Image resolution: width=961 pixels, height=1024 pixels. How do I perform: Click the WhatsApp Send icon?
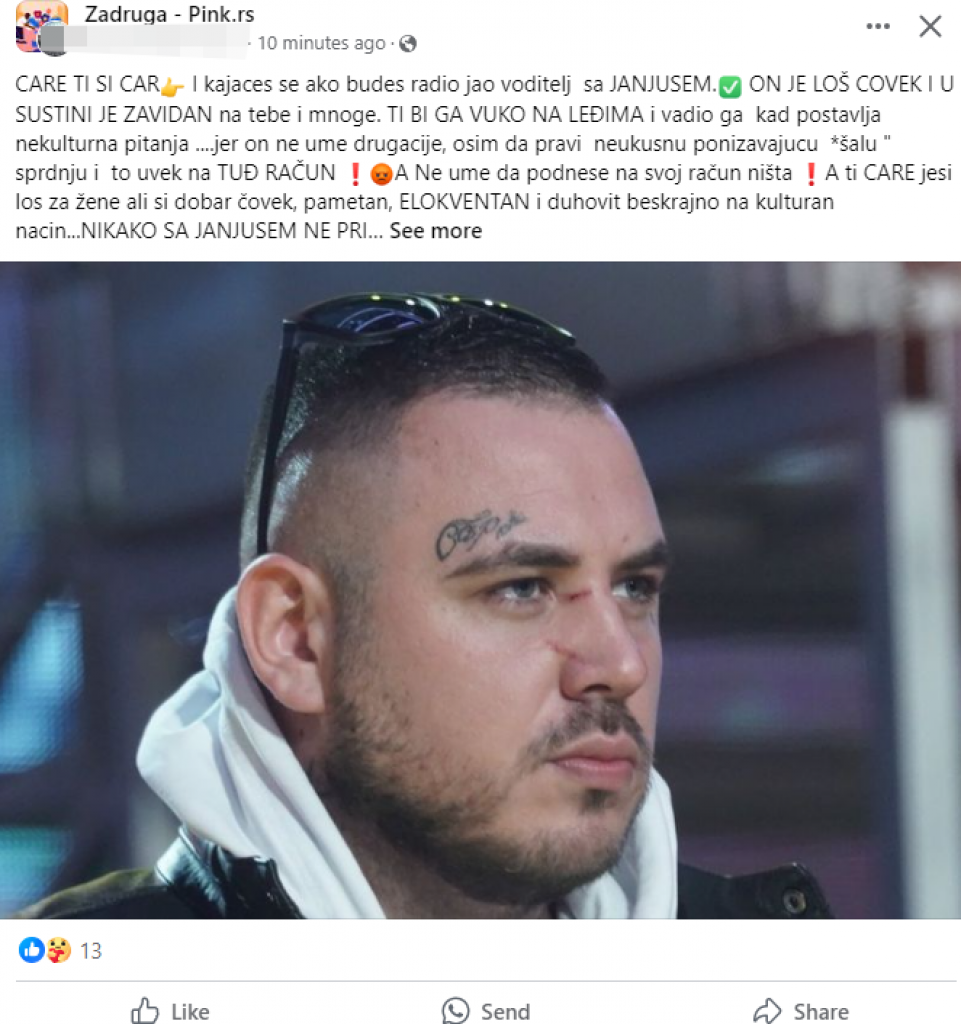(x=456, y=1011)
